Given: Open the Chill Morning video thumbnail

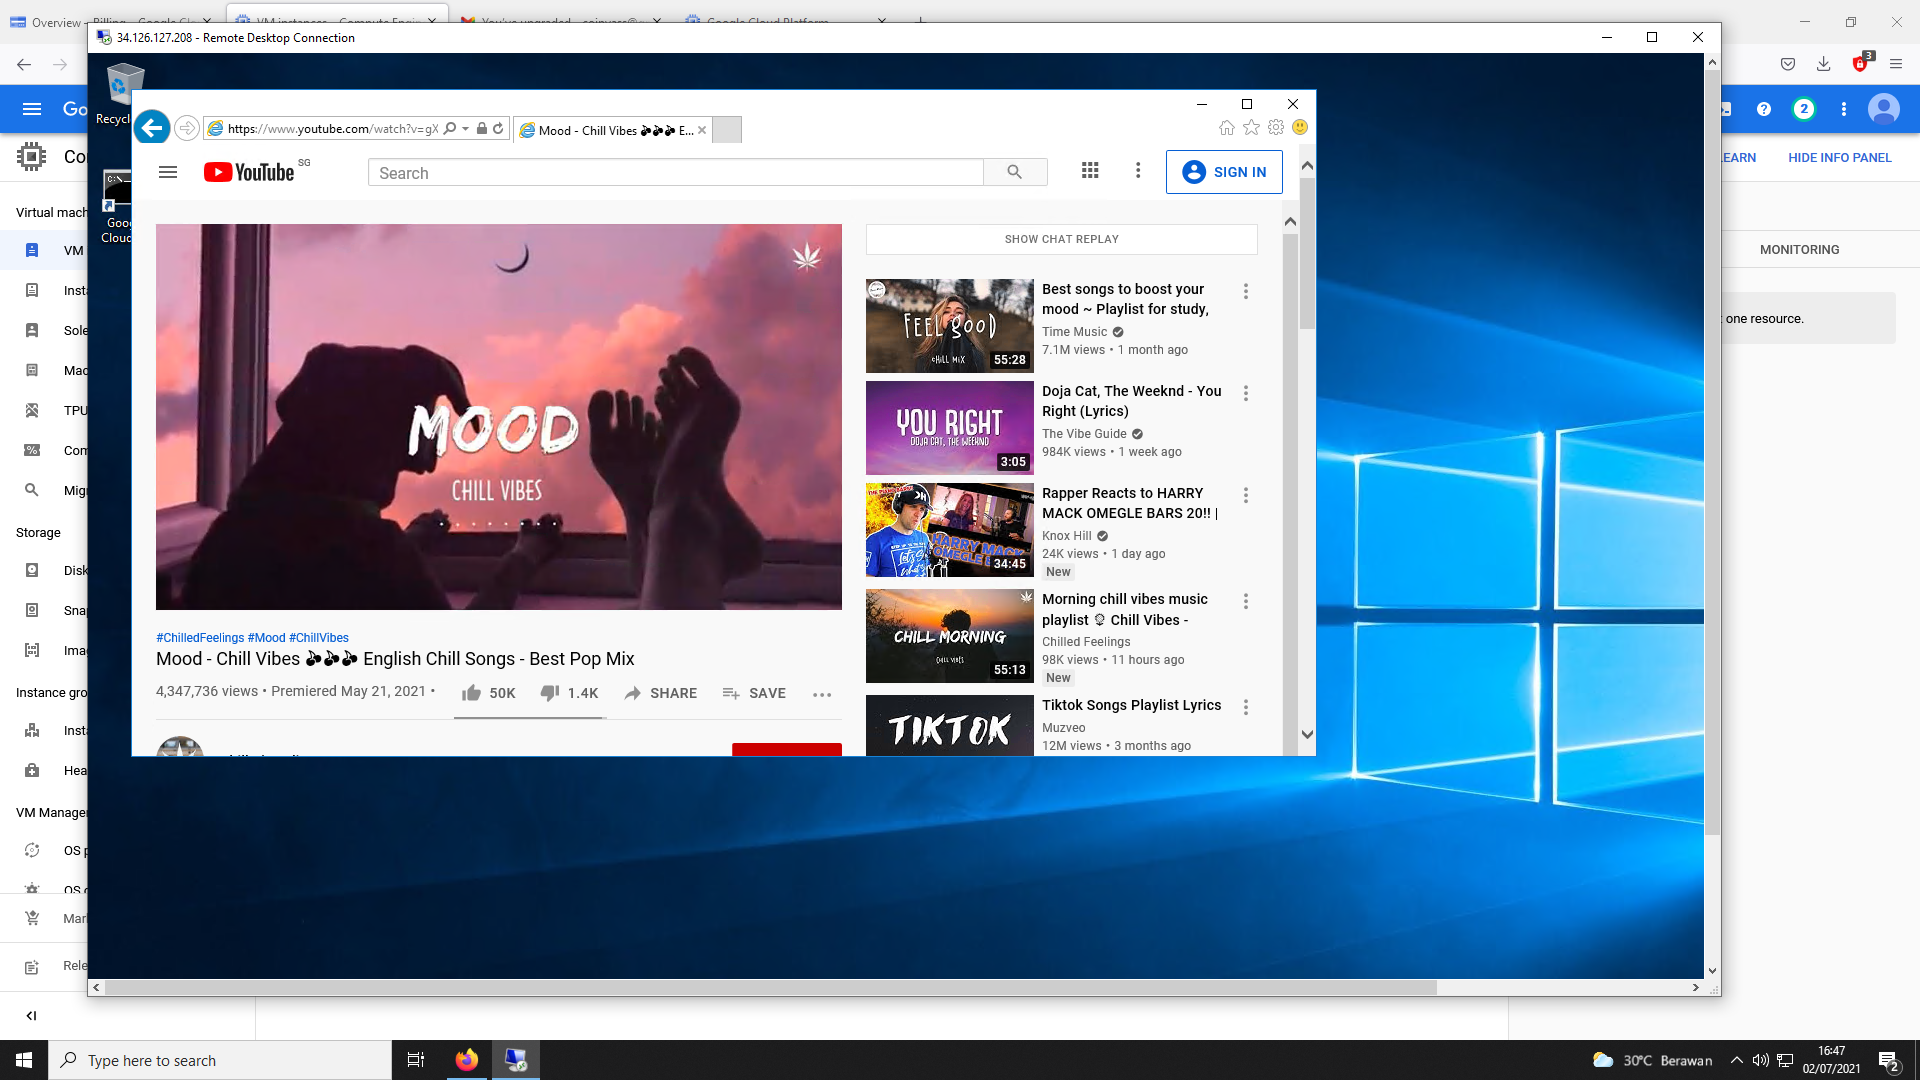Looking at the screenshot, I should pos(949,636).
